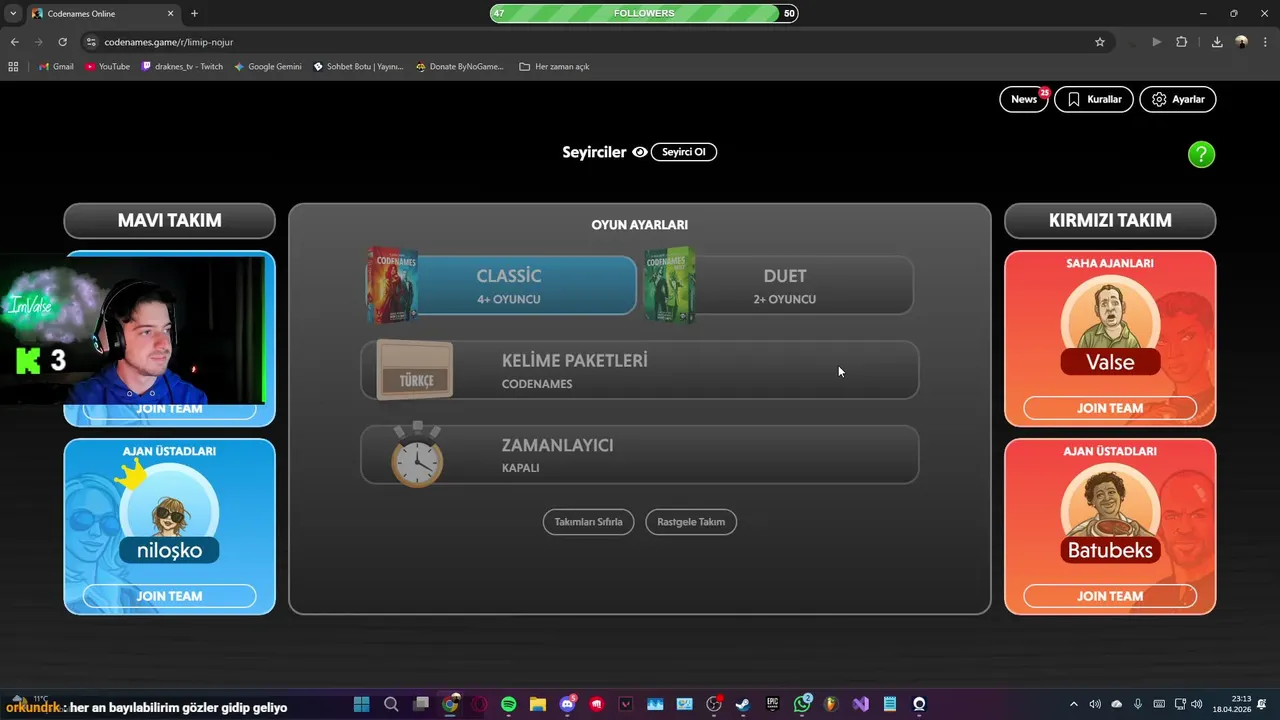The width and height of the screenshot is (1280, 720).
Task: Open Steam from the taskbar
Action: 743,704
